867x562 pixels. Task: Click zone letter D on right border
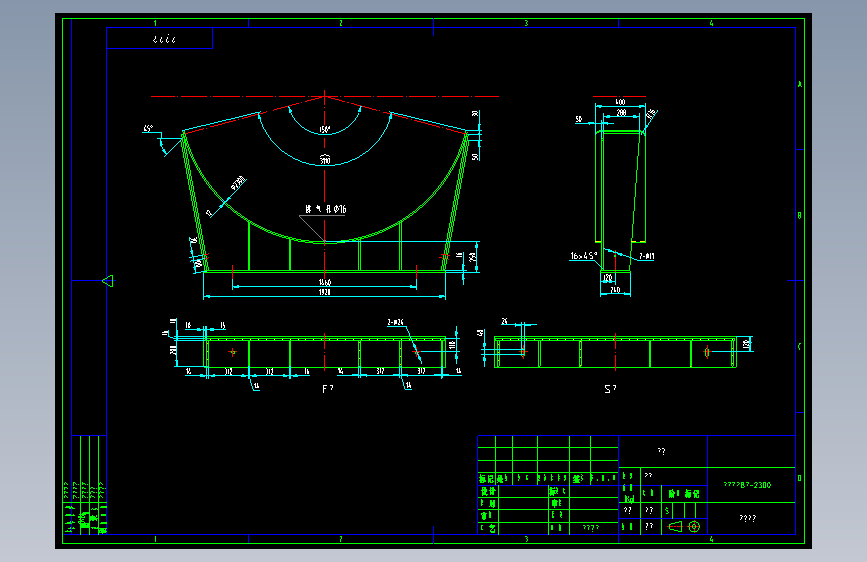pos(800,478)
